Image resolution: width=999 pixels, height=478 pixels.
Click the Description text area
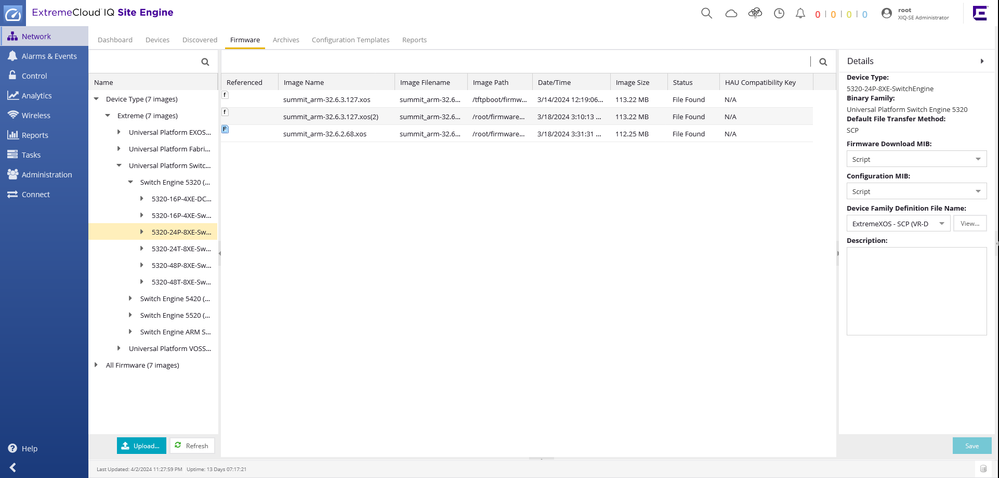point(916,291)
